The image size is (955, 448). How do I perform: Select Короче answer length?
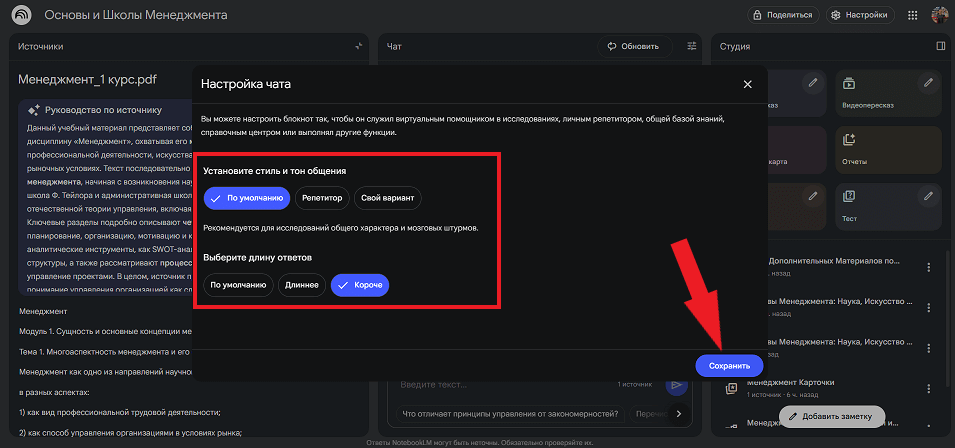tap(360, 285)
